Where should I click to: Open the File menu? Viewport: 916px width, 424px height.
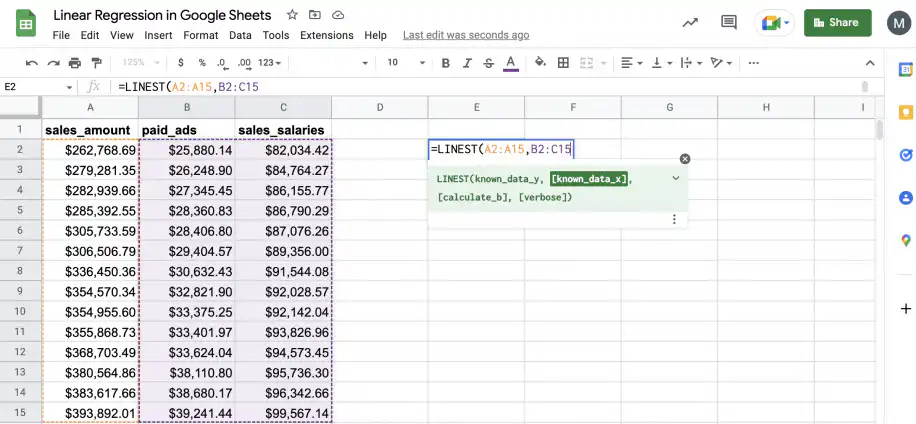[x=61, y=35]
